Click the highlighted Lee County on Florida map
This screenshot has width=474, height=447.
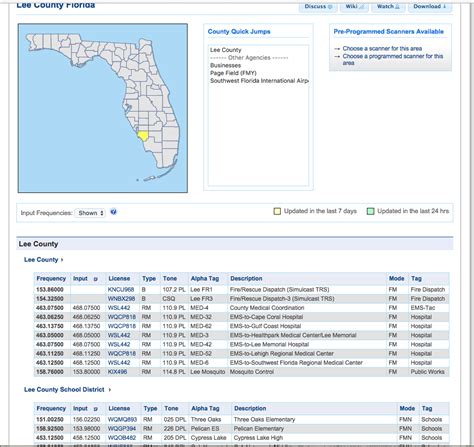[x=143, y=136]
